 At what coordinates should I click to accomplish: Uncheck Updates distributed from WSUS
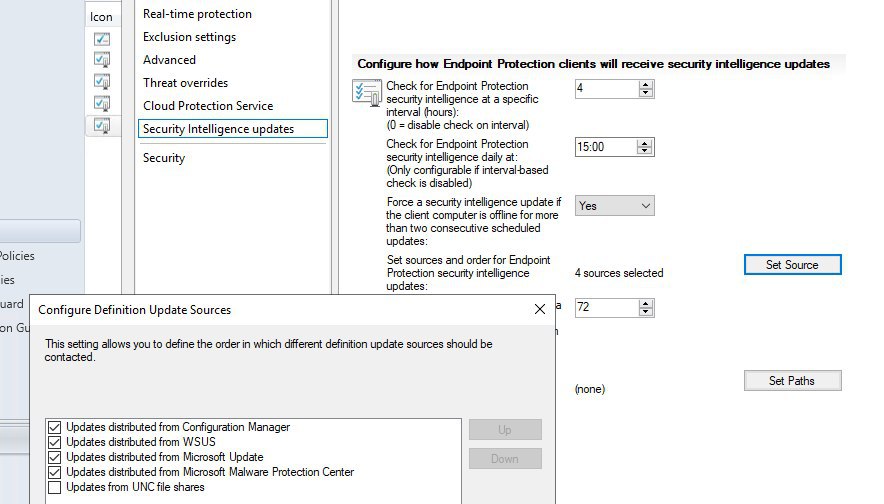(x=54, y=442)
